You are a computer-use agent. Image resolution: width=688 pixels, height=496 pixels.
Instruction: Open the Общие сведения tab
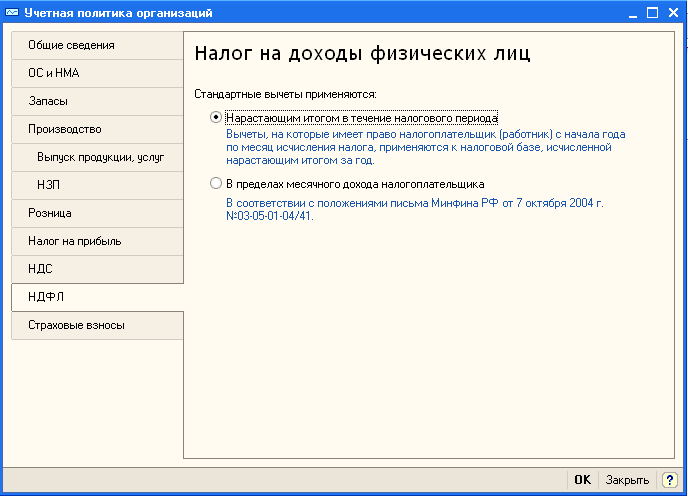coord(97,46)
